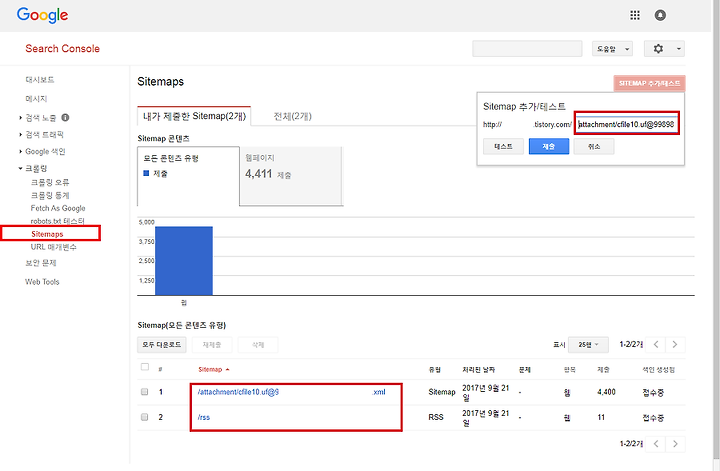The height and width of the screenshot is (471, 720).
Task: Go to next page in top pager
Action: click(675, 344)
